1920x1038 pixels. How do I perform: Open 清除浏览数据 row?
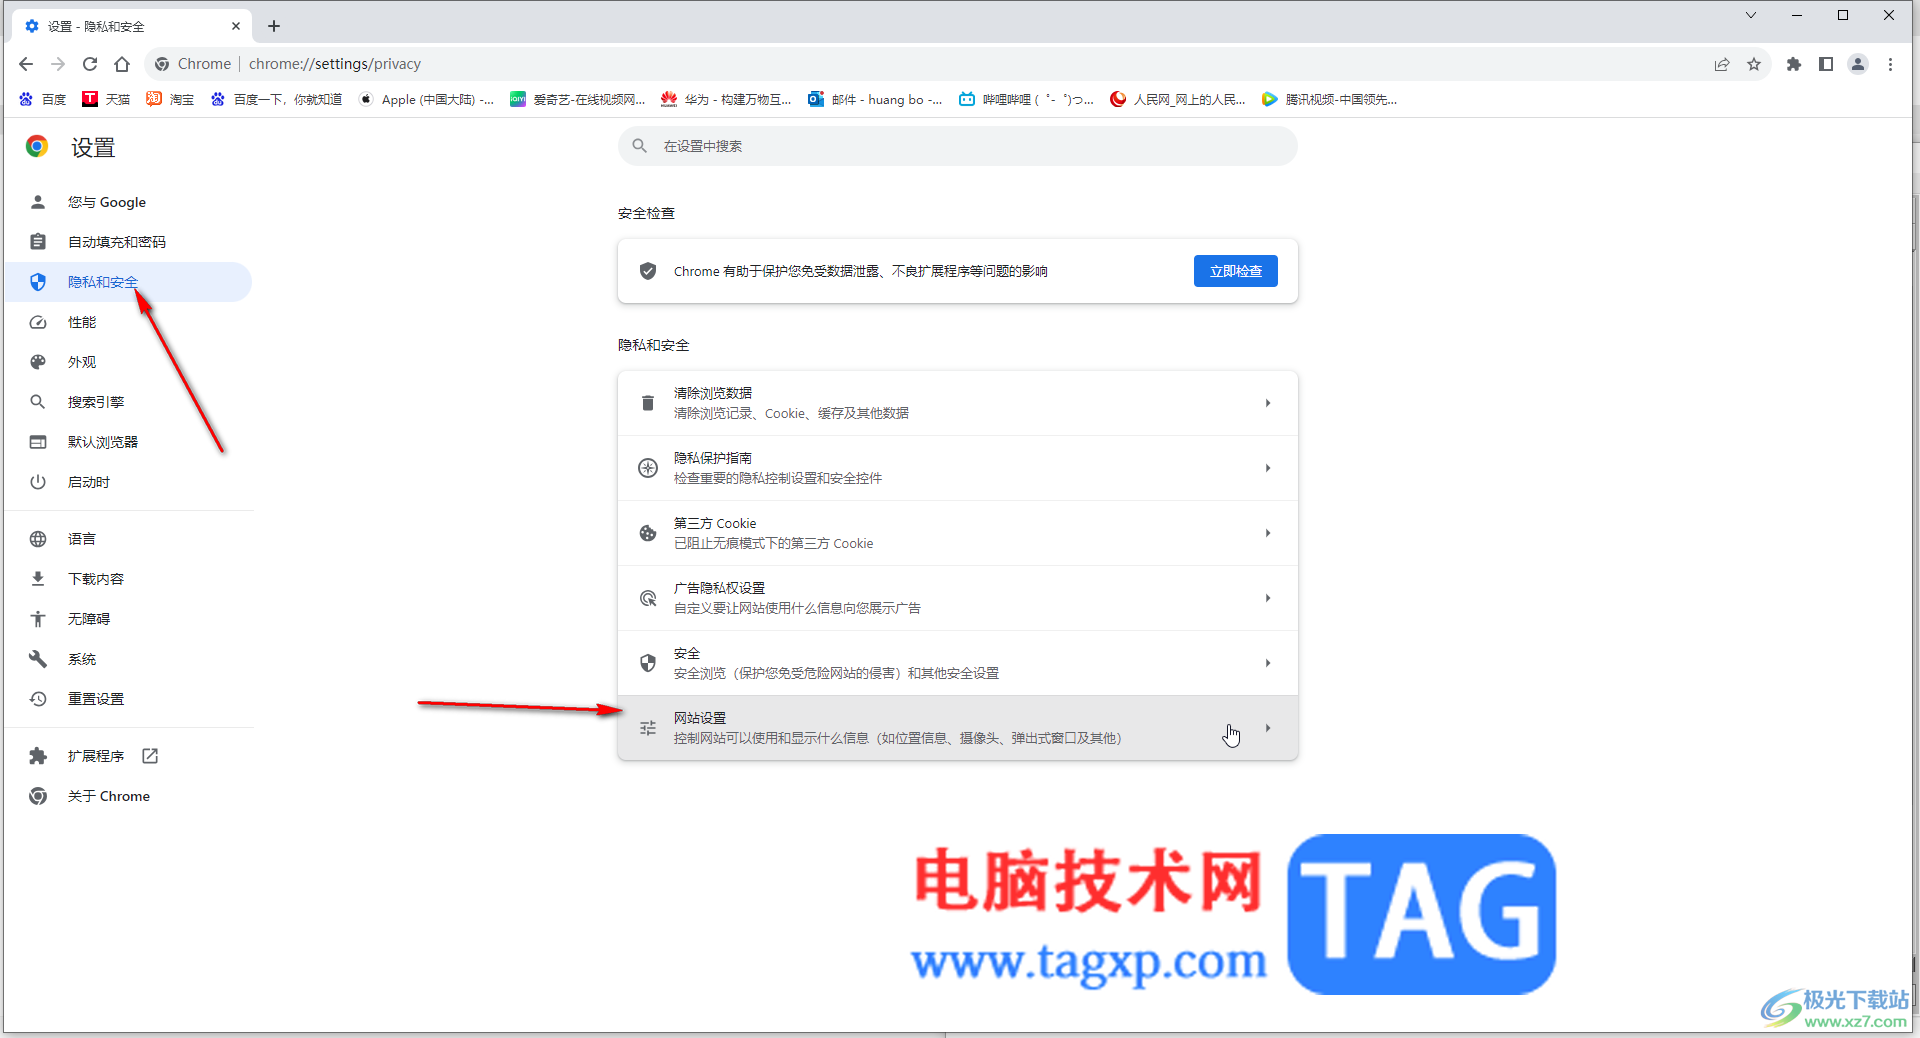[x=957, y=403]
